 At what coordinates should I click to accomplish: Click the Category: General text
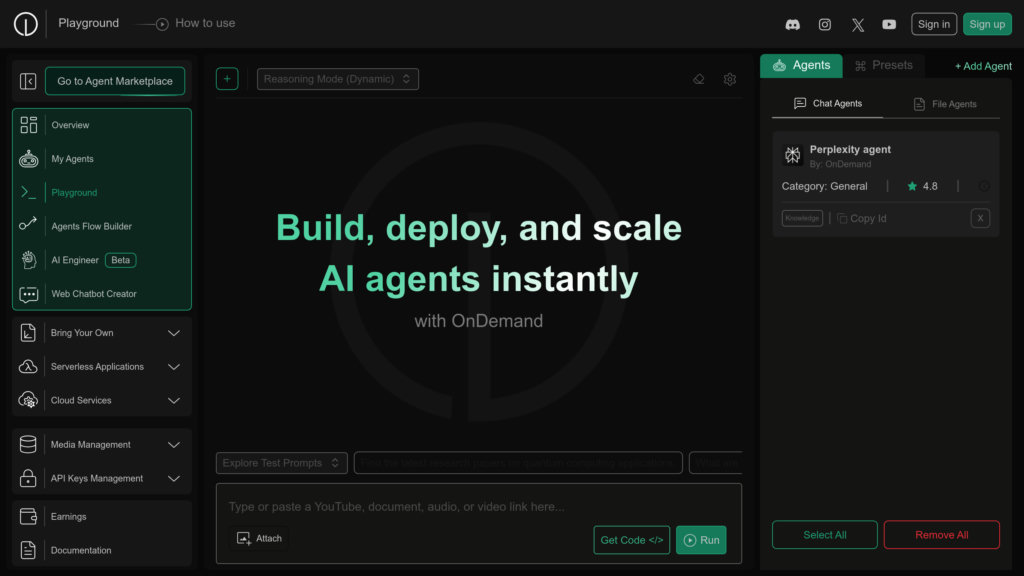pyautogui.click(x=824, y=186)
